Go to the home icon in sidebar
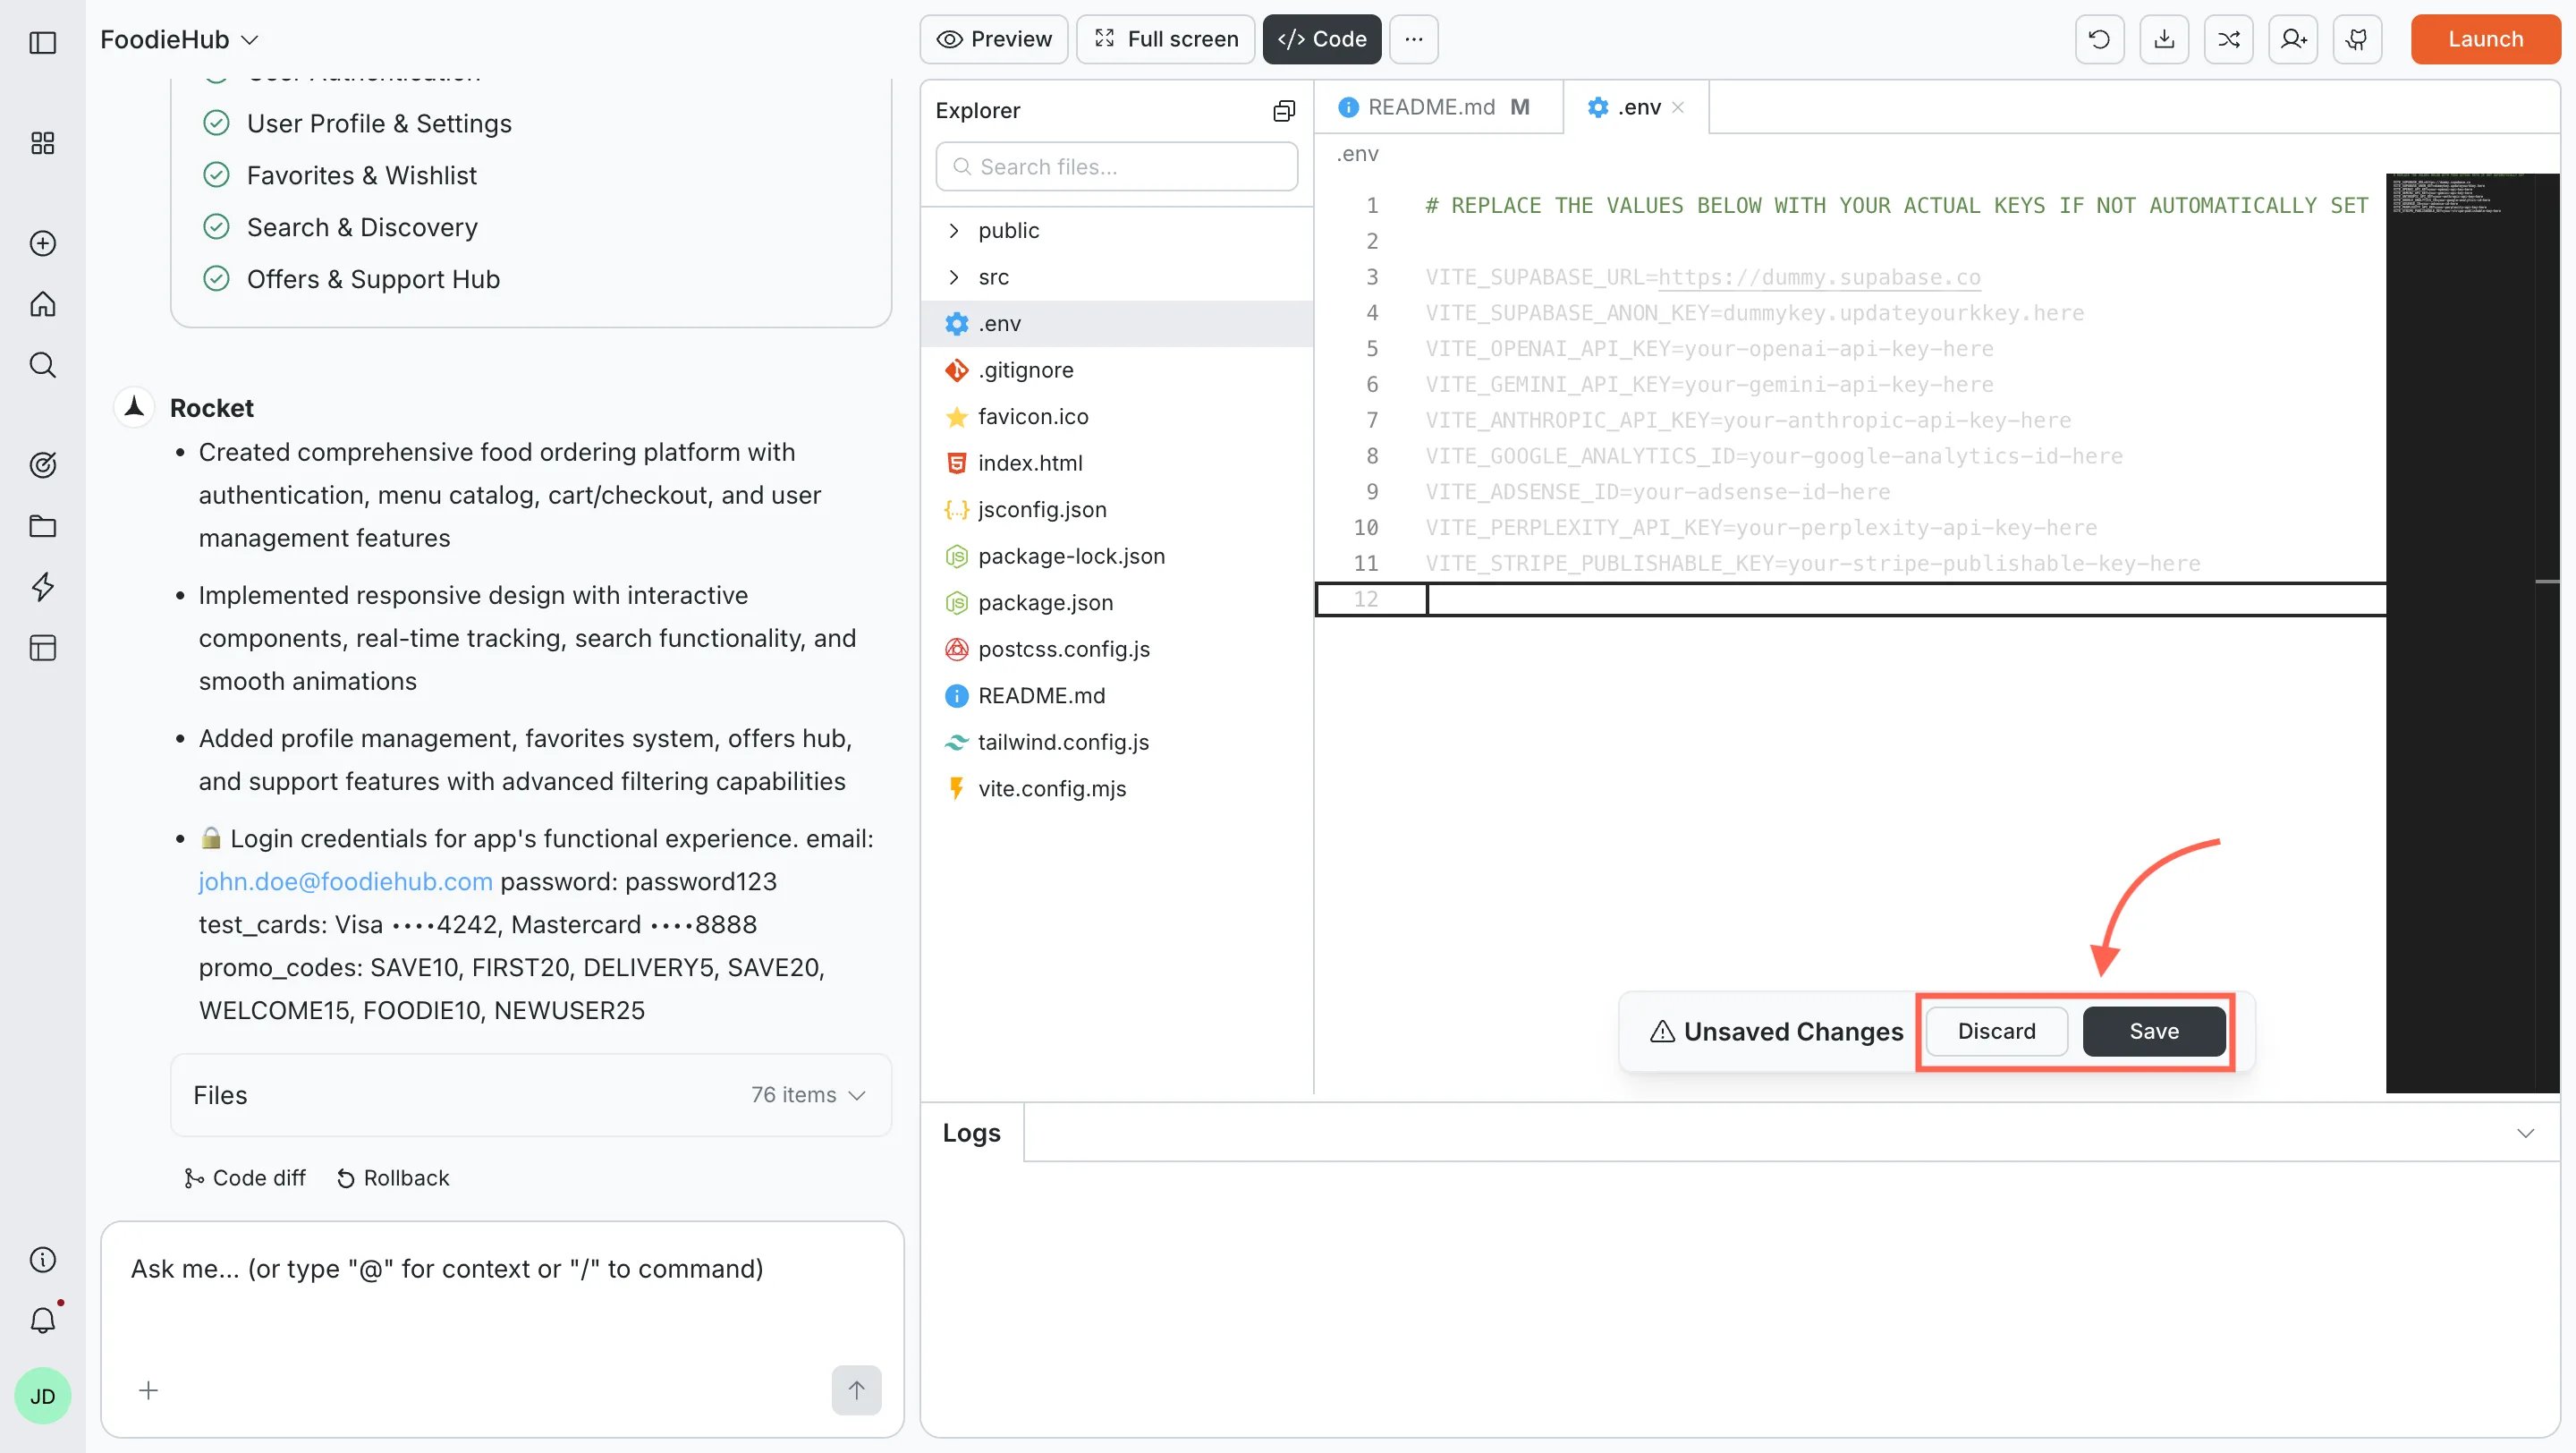 click(x=42, y=304)
